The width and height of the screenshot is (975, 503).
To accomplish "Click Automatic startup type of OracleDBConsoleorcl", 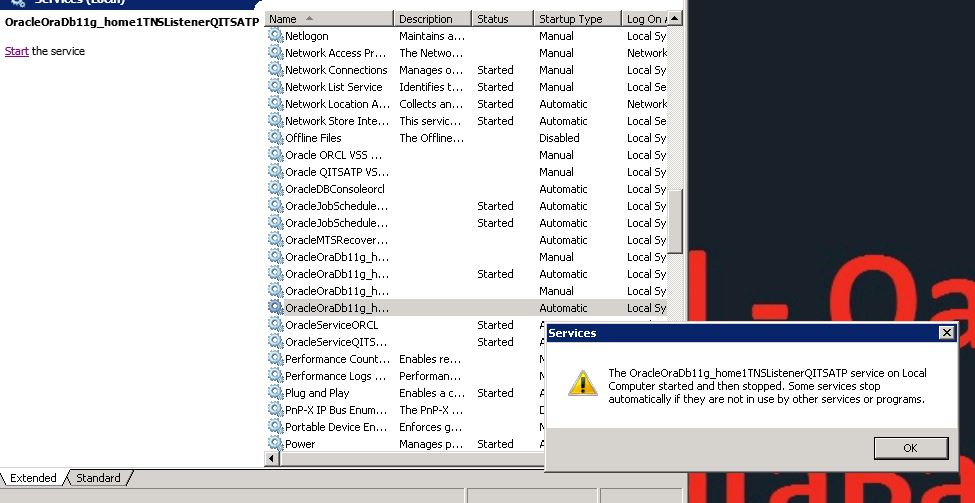I will pyautogui.click(x=563, y=189).
